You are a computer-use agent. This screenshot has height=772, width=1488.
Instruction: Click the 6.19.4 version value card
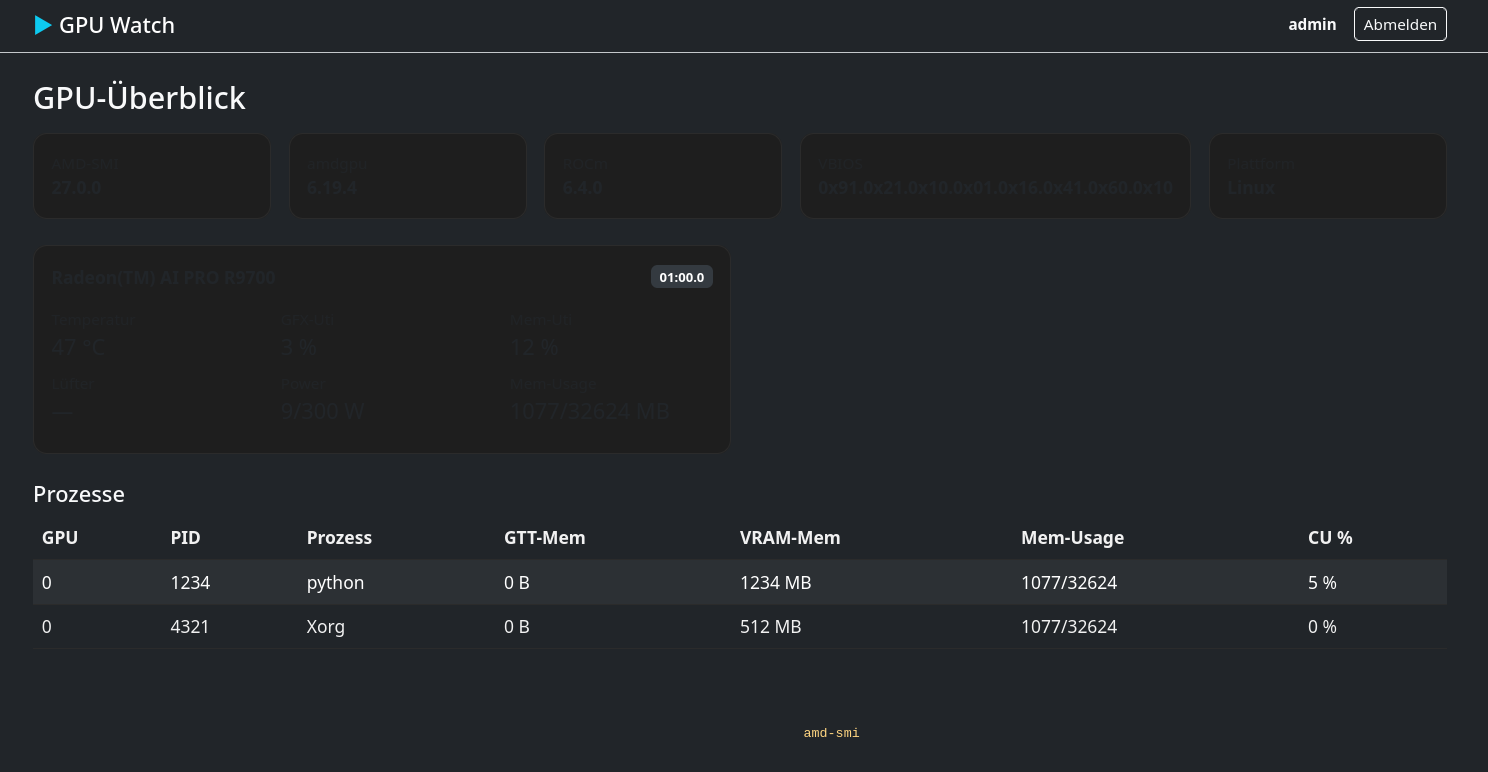click(x=408, y=176)
